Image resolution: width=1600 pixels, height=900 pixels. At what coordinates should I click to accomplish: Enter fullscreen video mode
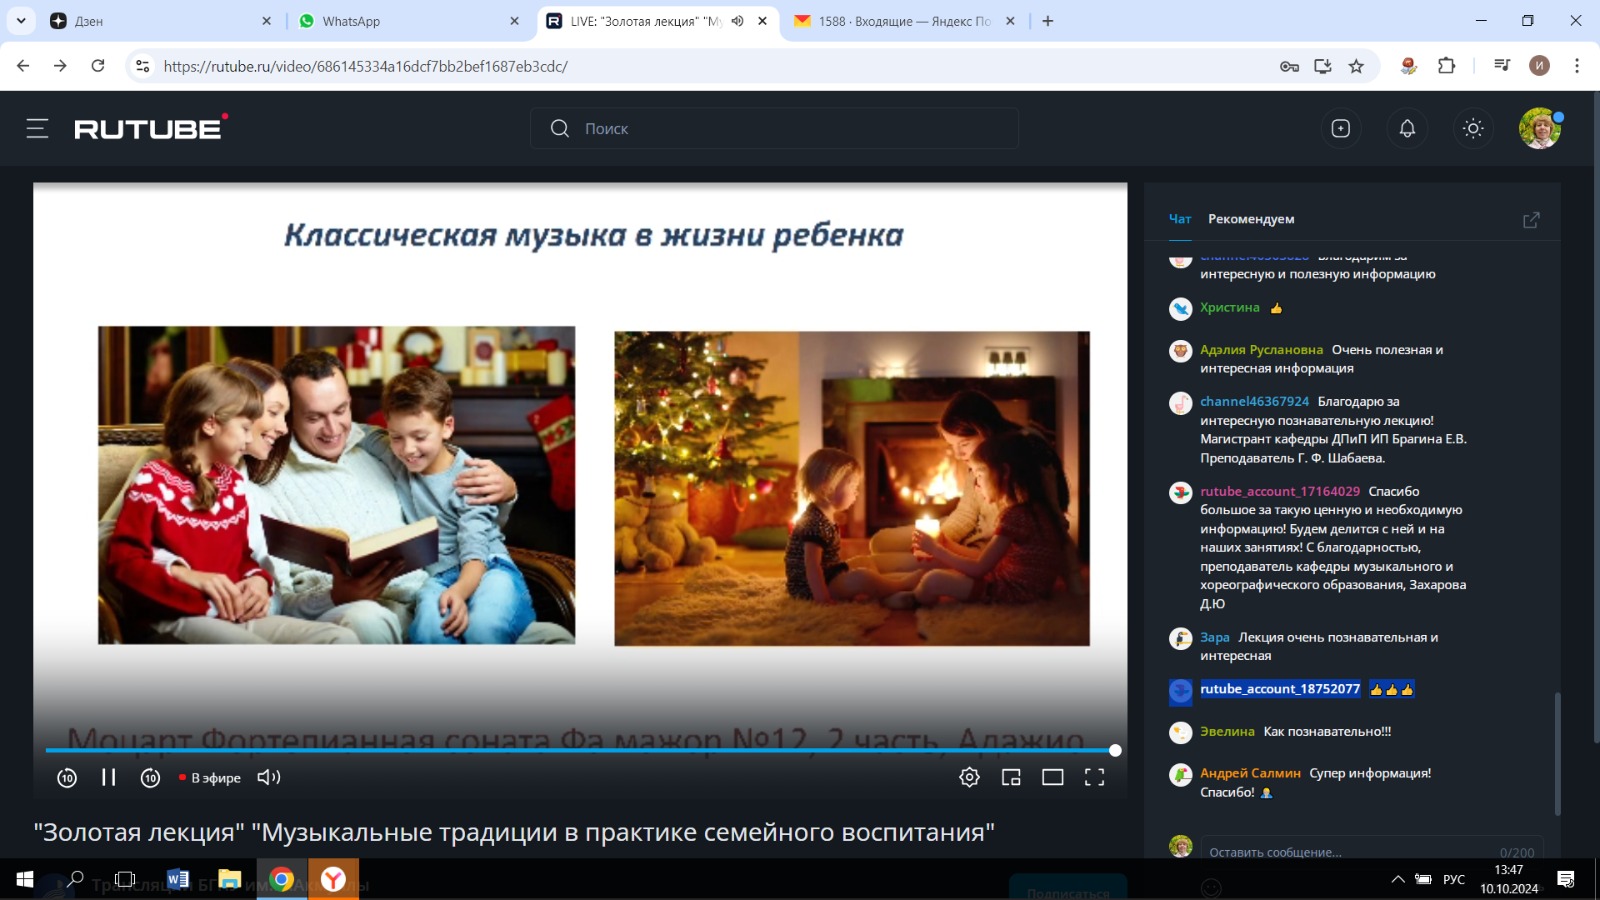[x=1095, y=777]
